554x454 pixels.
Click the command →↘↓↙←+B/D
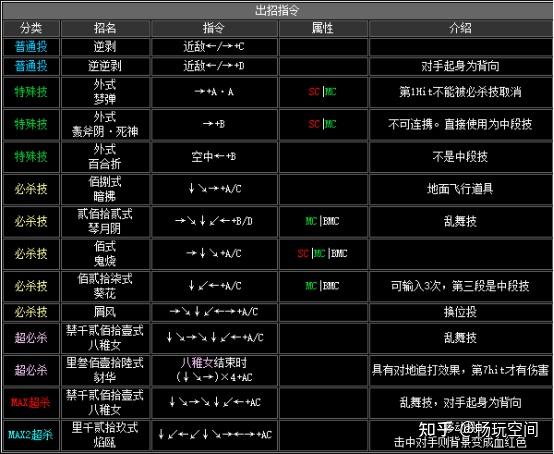tap(214, 221)
